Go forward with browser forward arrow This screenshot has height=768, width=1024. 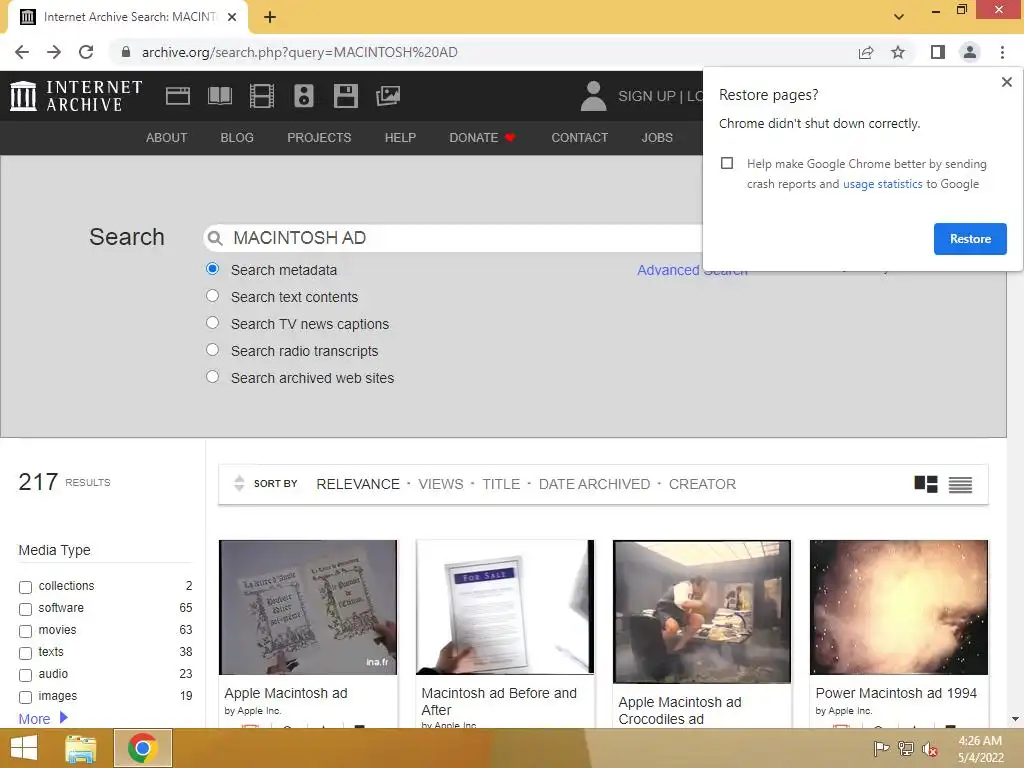click(x=54, y=52)
